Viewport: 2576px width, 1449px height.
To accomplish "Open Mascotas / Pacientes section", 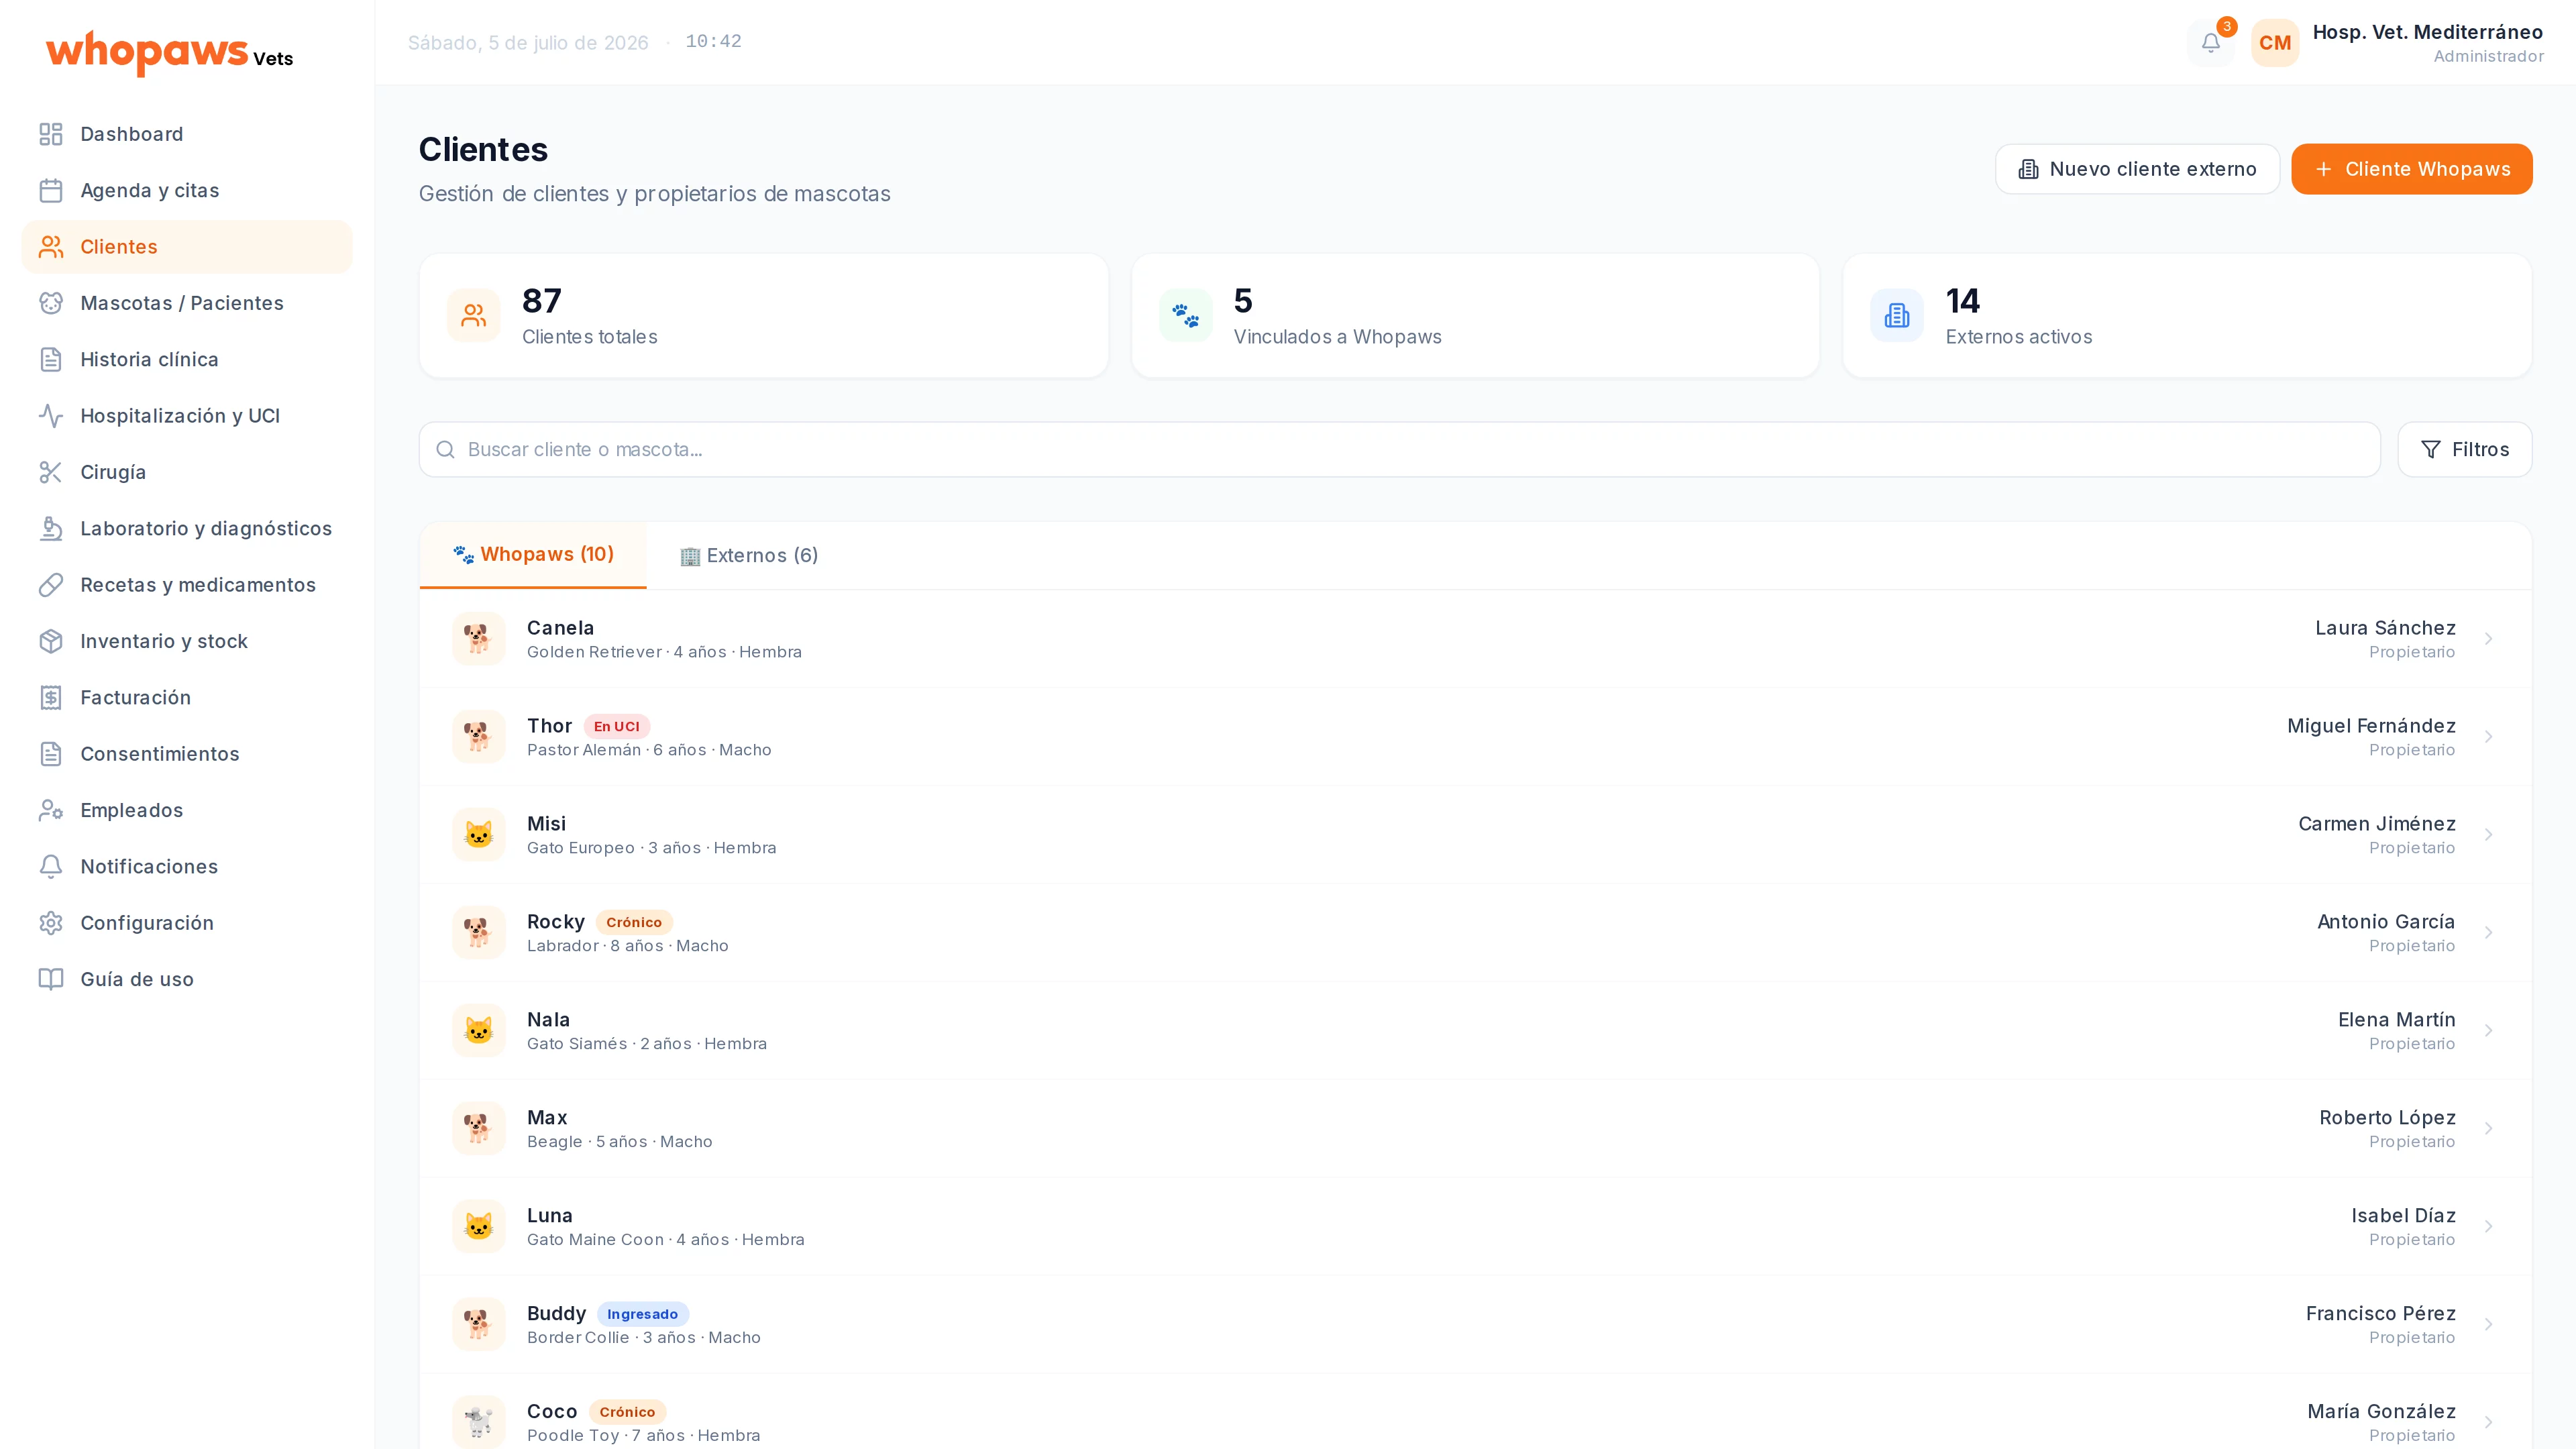I will click(x=187, y=303).
